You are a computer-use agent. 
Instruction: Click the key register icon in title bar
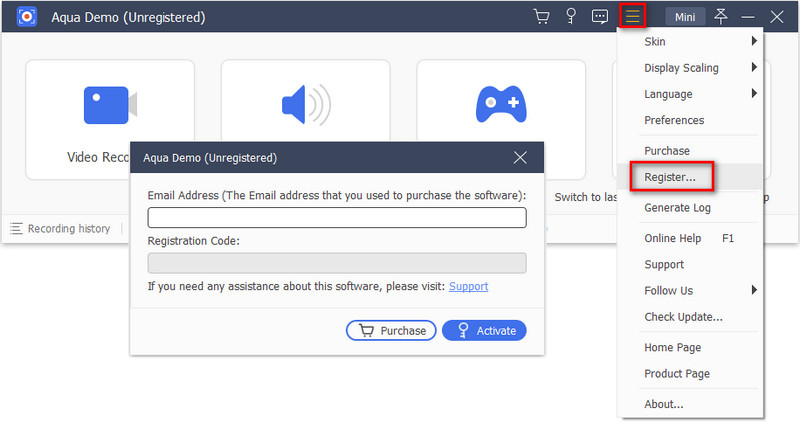(571, 16)
